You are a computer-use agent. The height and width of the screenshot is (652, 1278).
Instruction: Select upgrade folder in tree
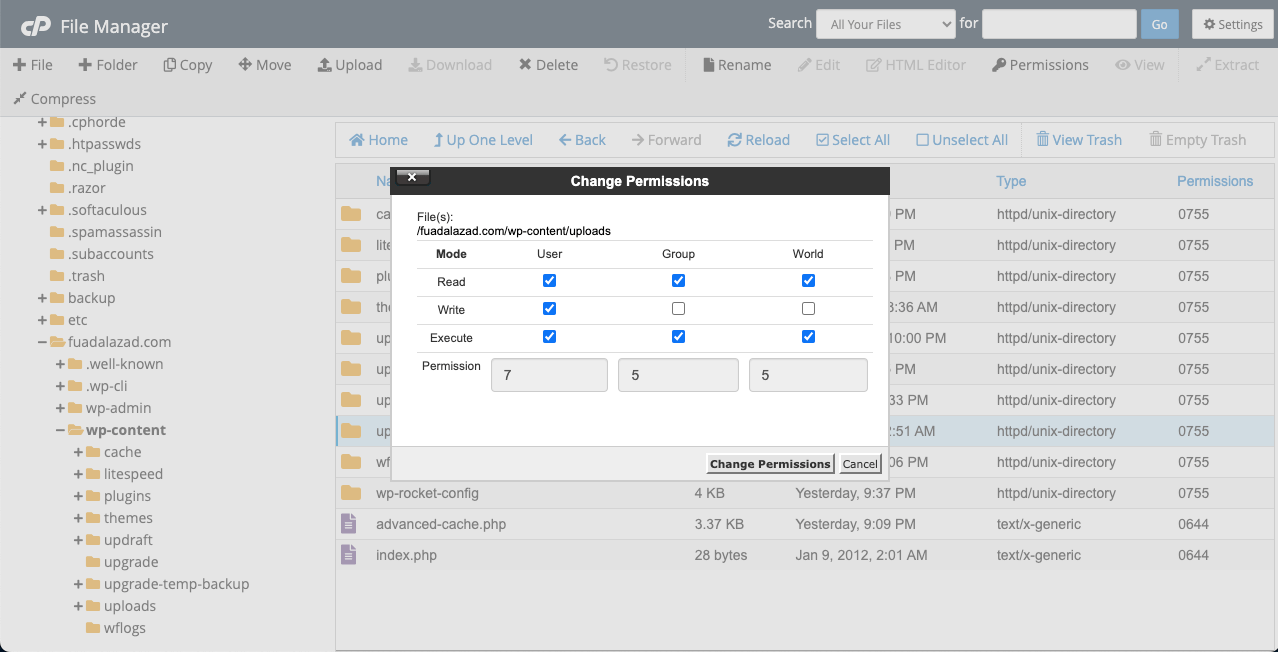(131, 562)
